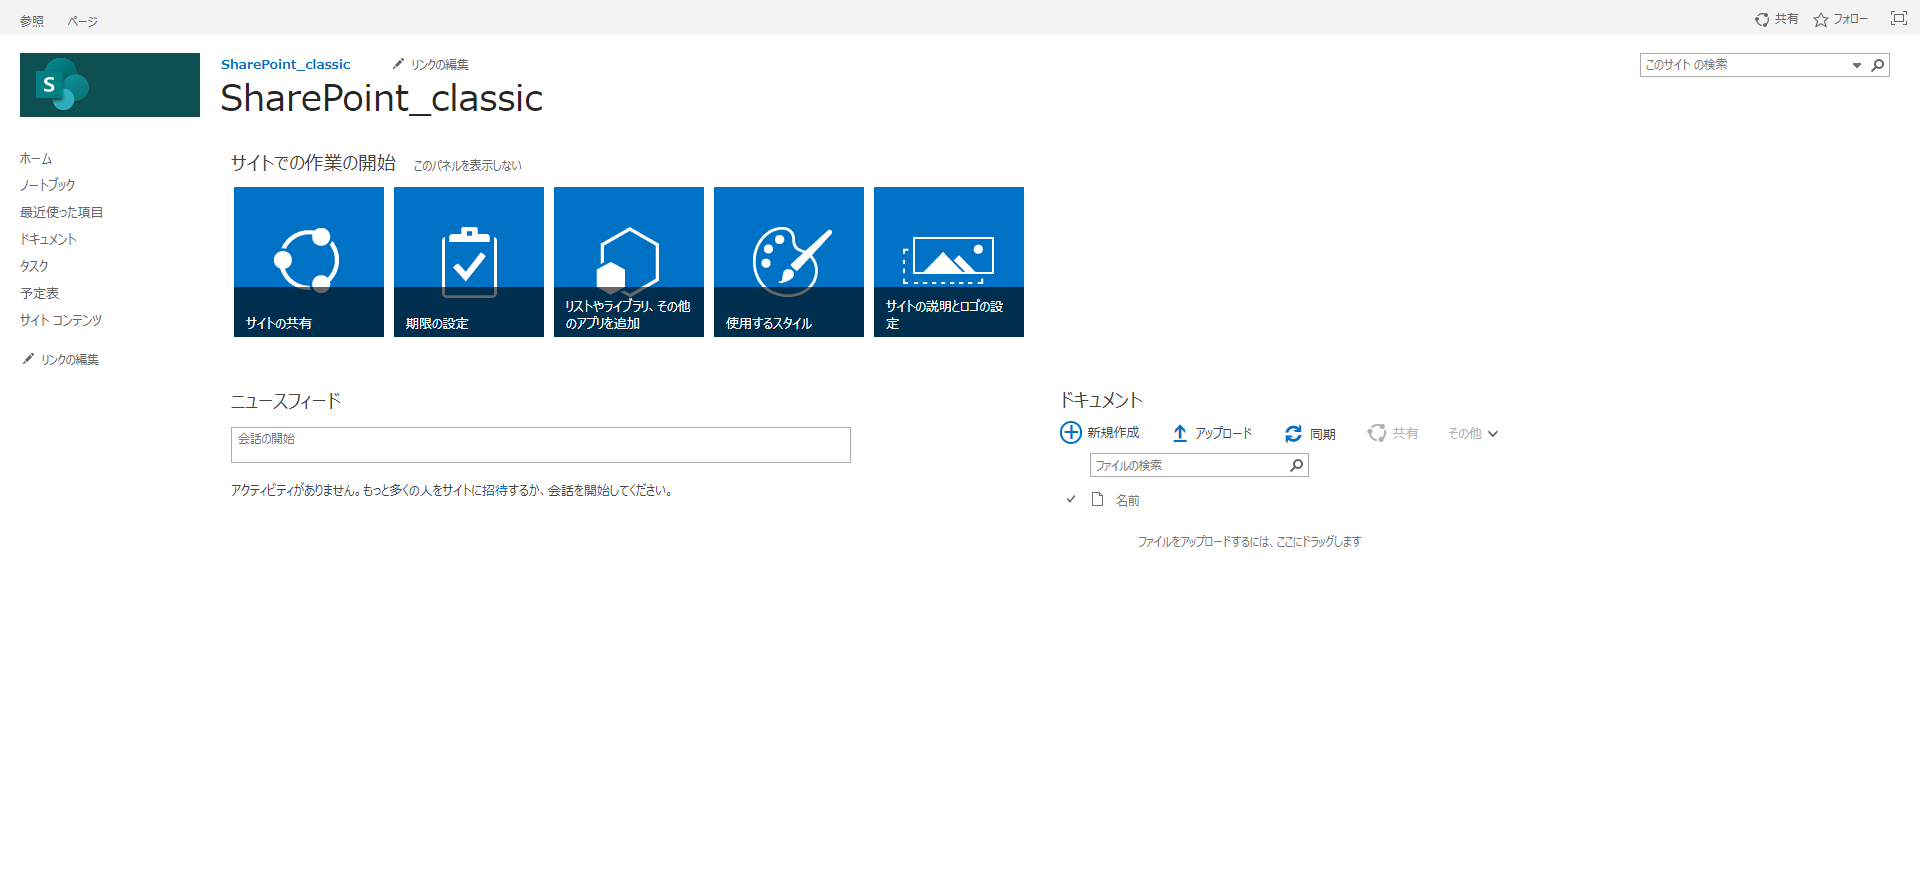Expand the site search scope dropdown
Viewport: 1920px width, 886px height.
pyautogui.click(x=1857, y=65)
